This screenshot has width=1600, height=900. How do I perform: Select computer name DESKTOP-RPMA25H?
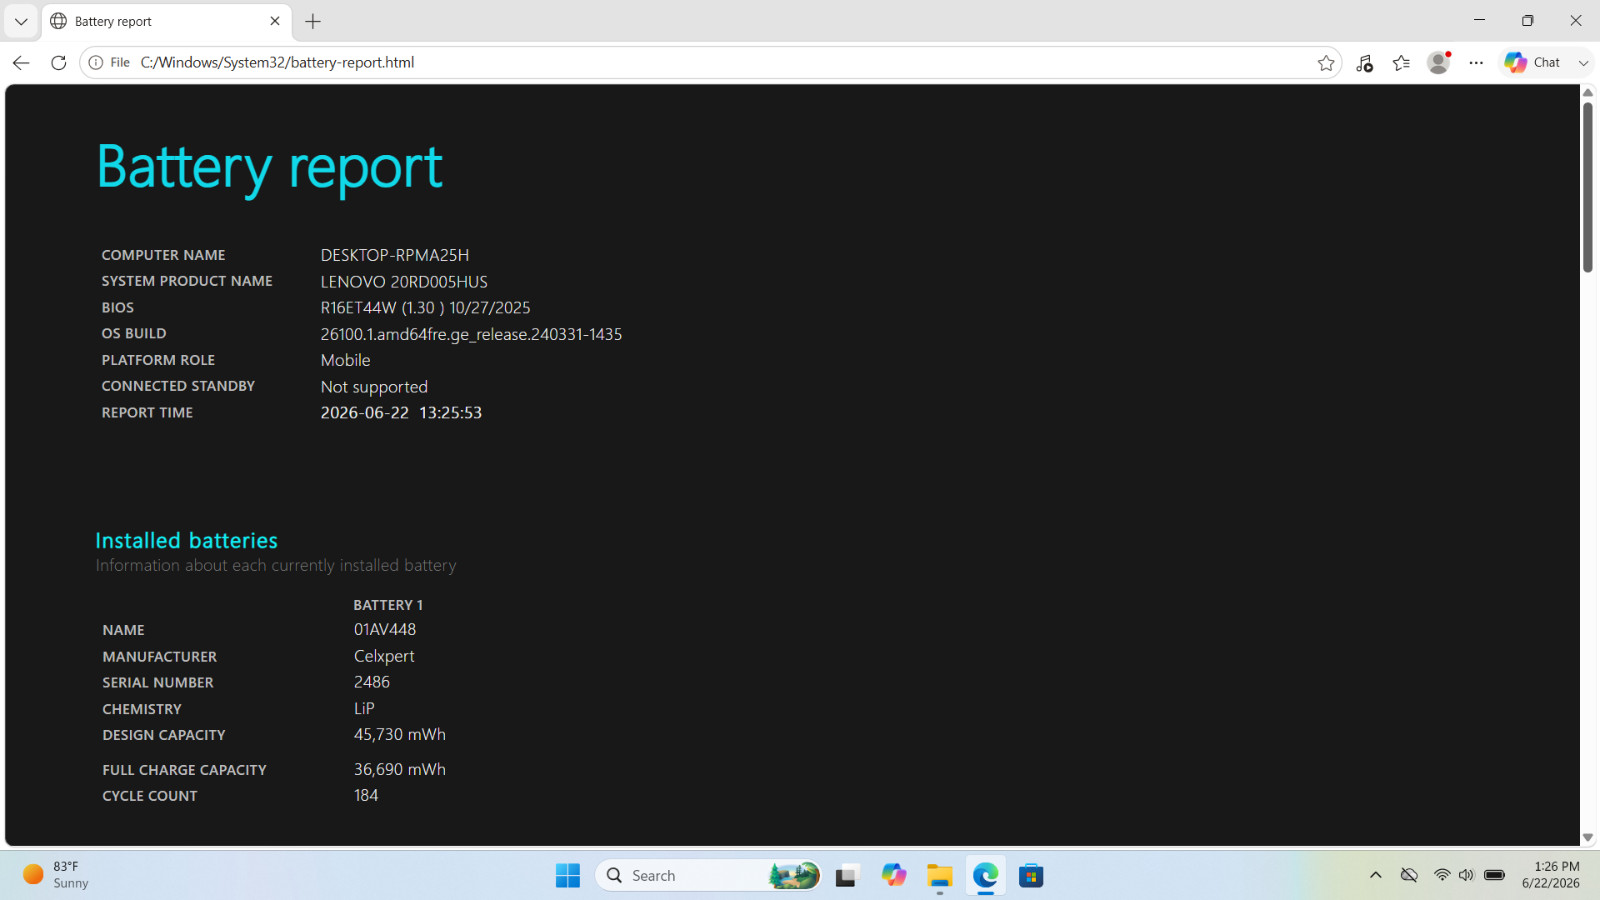[x=395, y=255]
